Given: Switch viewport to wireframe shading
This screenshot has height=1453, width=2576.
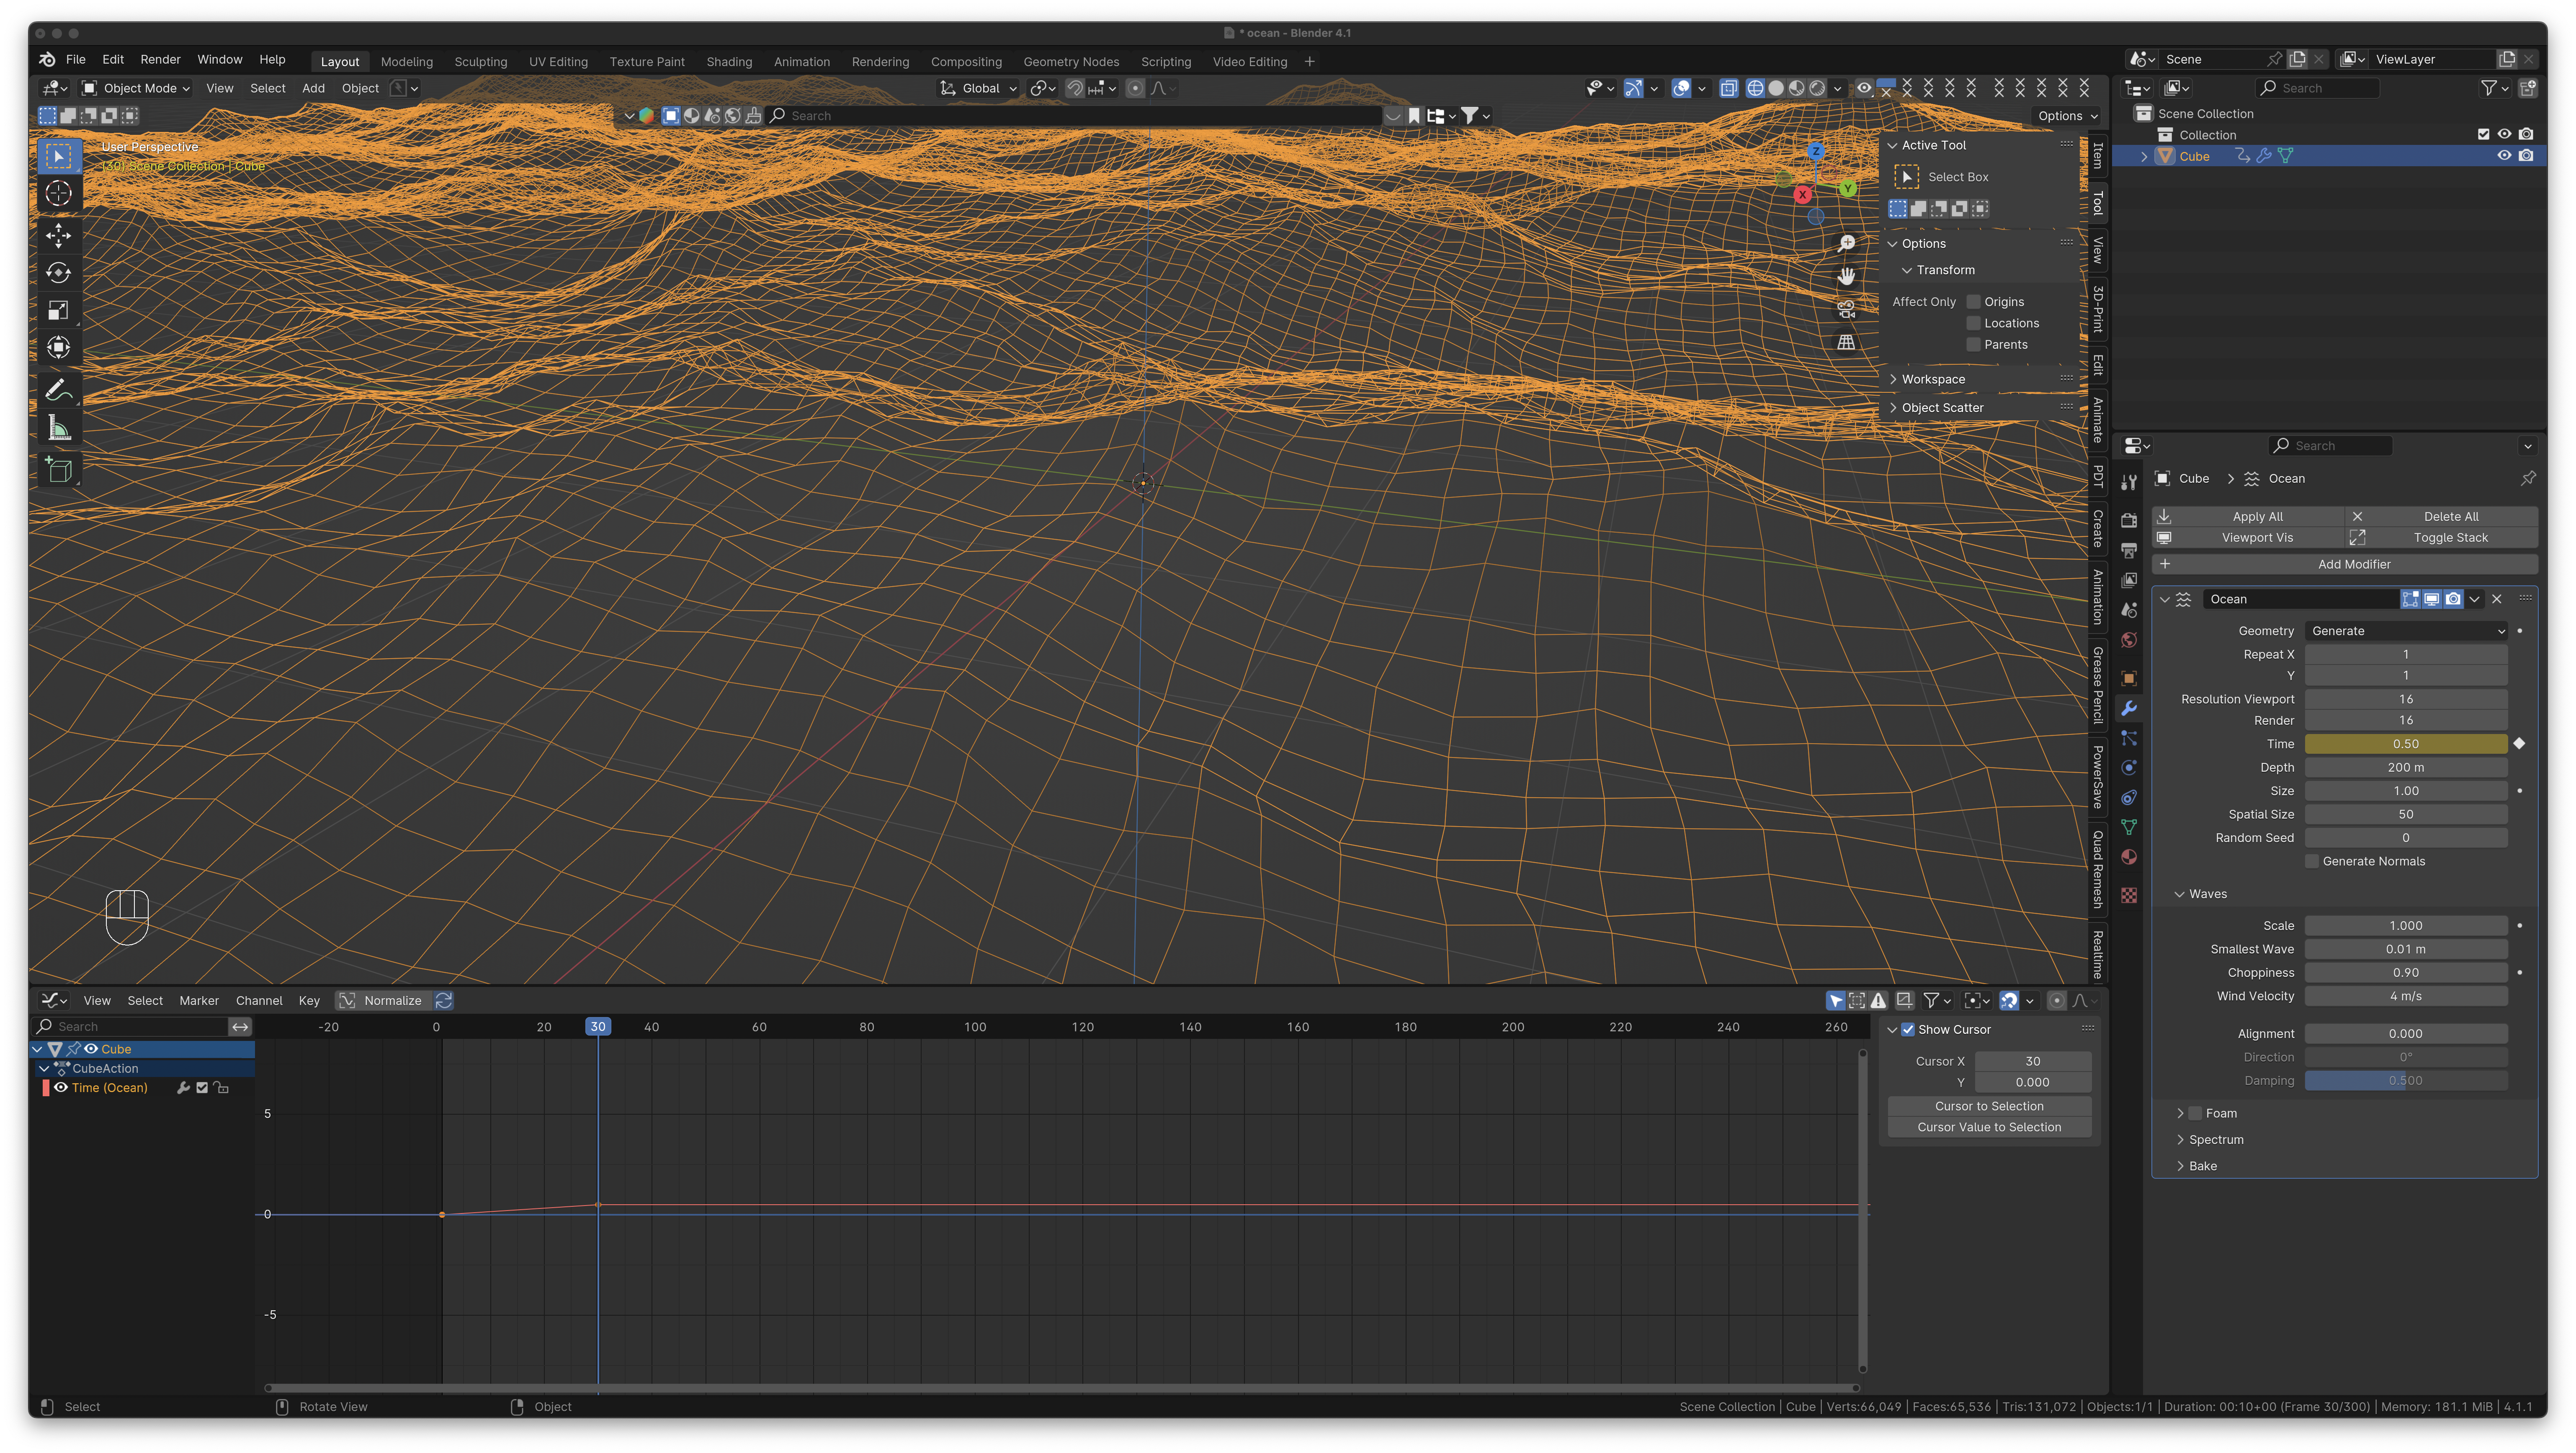Looking at the screenshot, I should pos(1755,88).
